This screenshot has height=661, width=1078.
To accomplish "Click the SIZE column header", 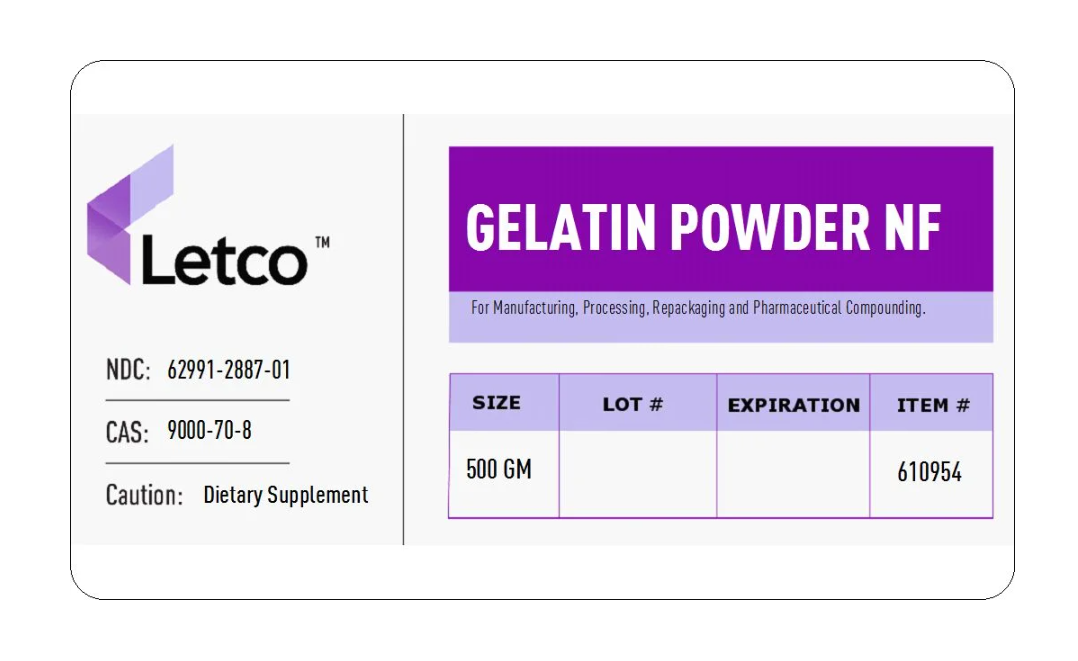I will 496,403.
